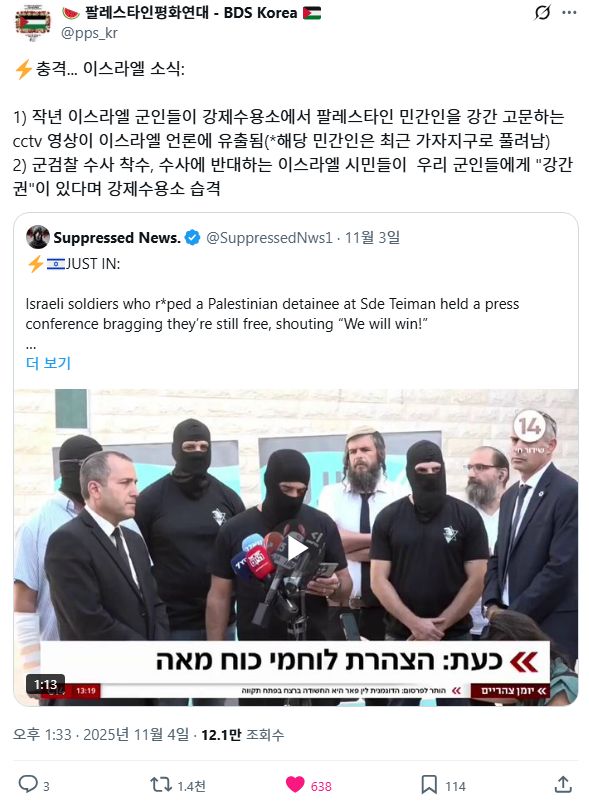Click the share upload icon

coord(563,784)
